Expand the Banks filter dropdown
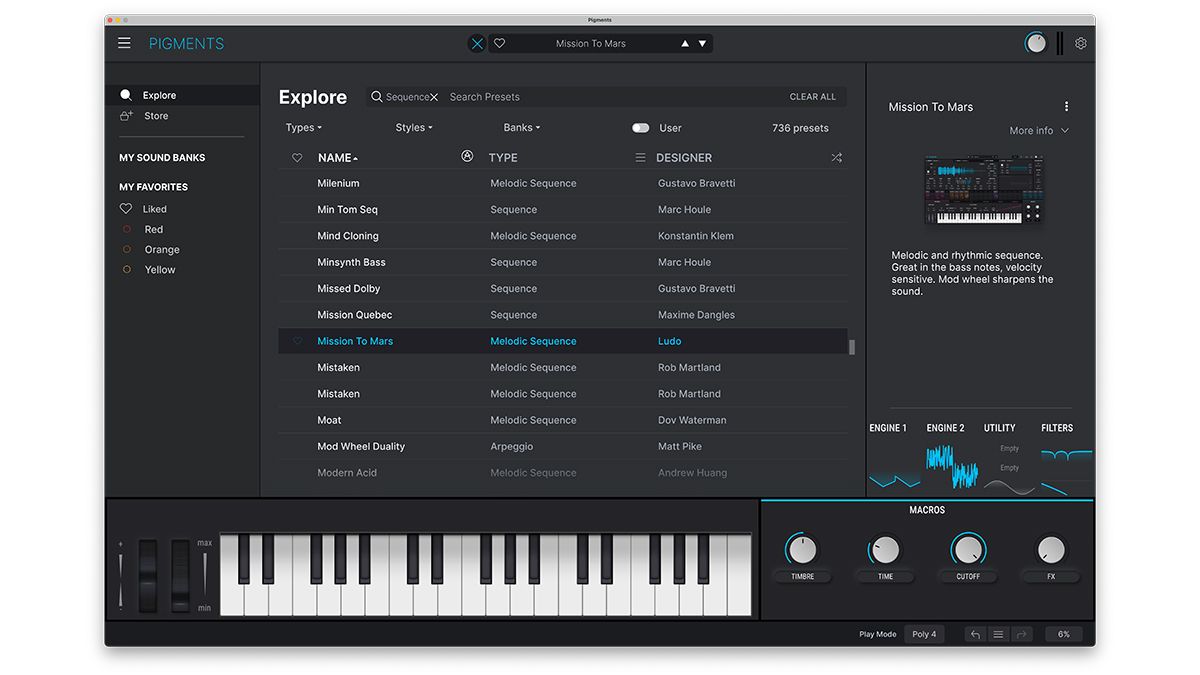This screenshot has width=1200, height=675. point(521,128)
